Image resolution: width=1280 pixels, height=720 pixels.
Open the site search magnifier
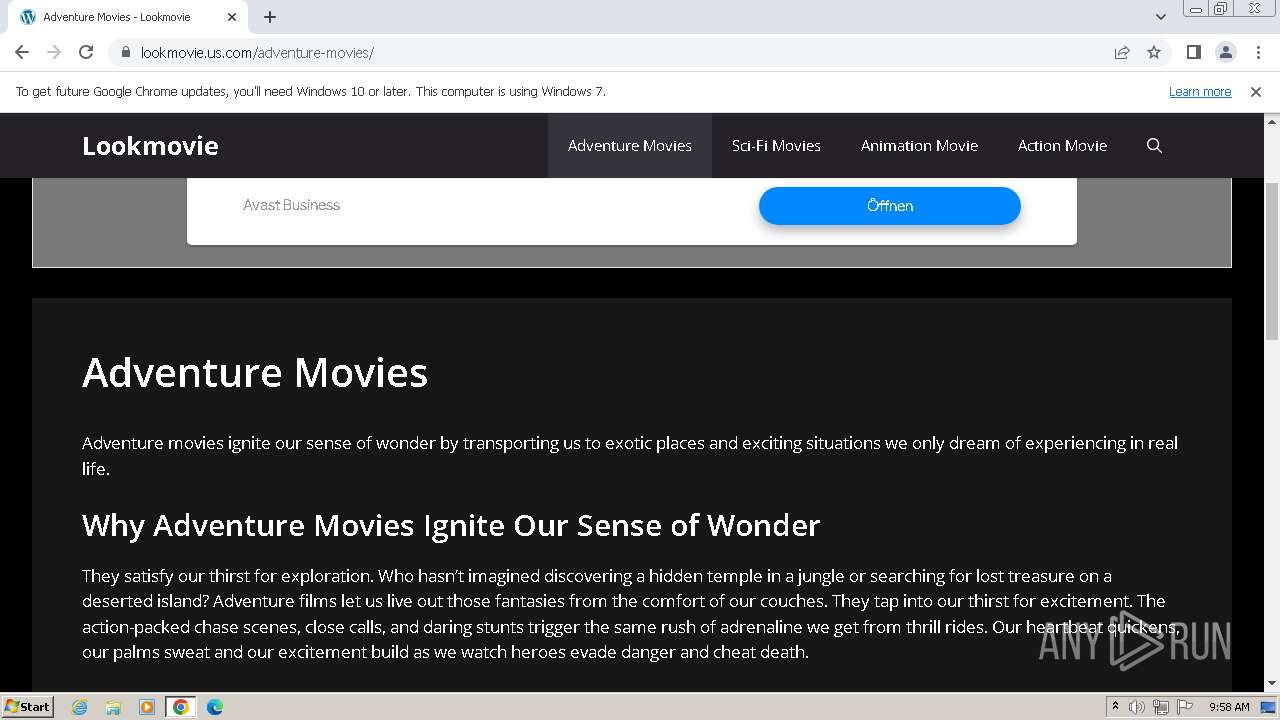tap(1154, 146)
